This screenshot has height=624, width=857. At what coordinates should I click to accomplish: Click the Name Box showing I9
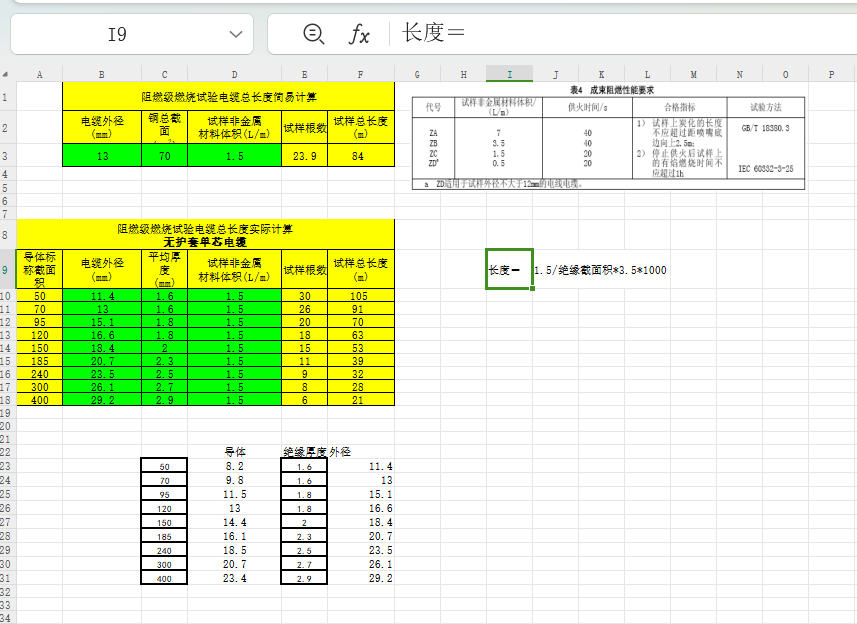117,35
